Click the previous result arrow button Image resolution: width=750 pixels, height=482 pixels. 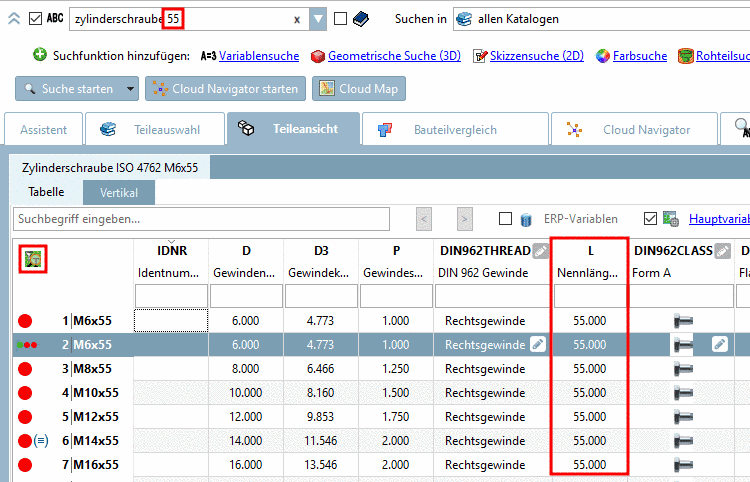[x=424, y=219]
